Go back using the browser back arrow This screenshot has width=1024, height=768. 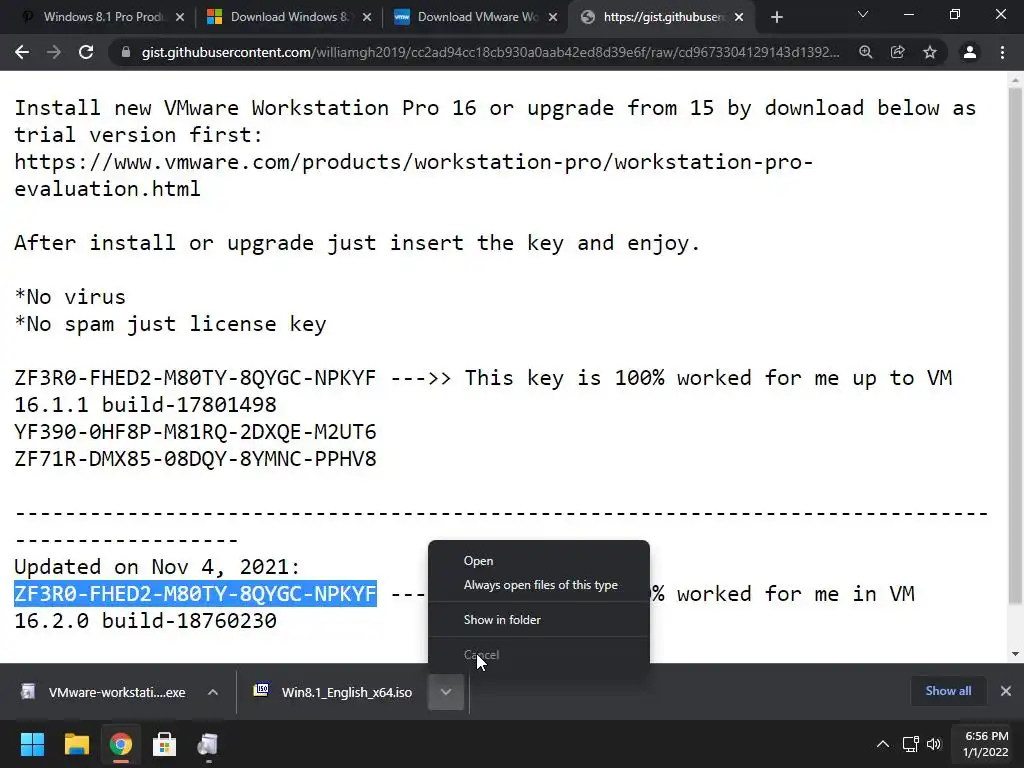coord(22,52)
